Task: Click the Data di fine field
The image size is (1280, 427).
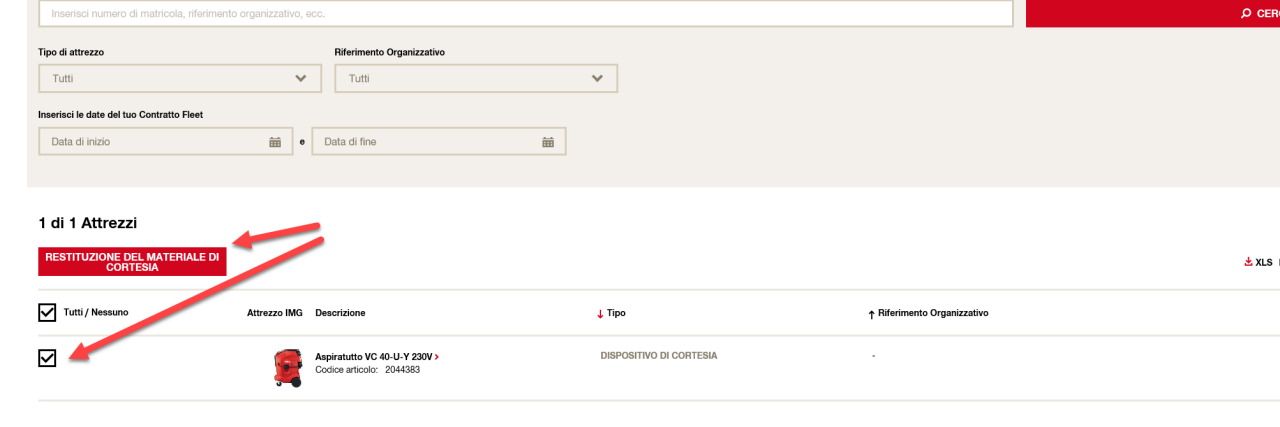Action: 438,142
